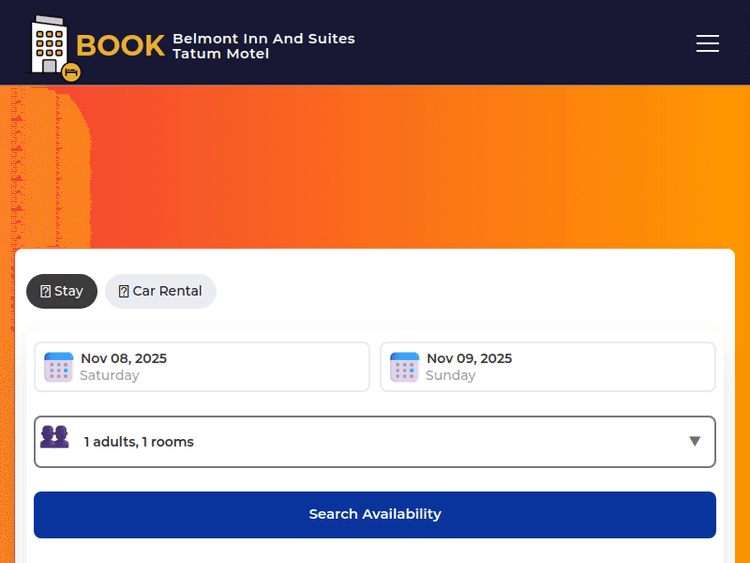Click the purple guests people icon
Screen dimensions: 750x563
pyautogui.click(x=54, y=437)
